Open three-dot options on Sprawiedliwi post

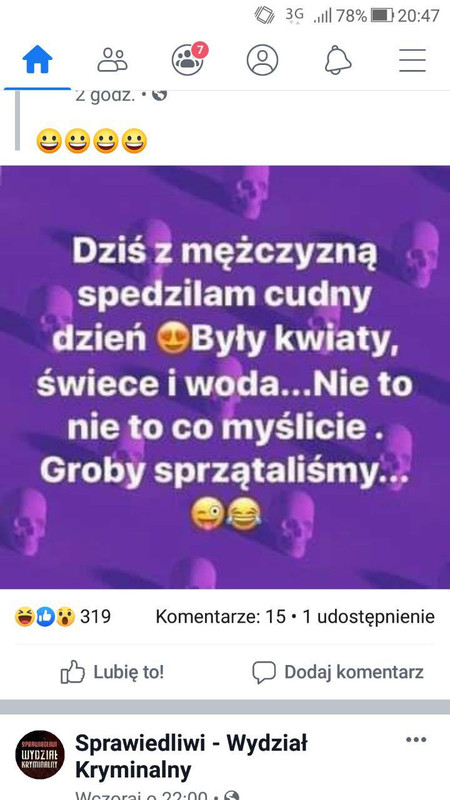click(416, 740)
